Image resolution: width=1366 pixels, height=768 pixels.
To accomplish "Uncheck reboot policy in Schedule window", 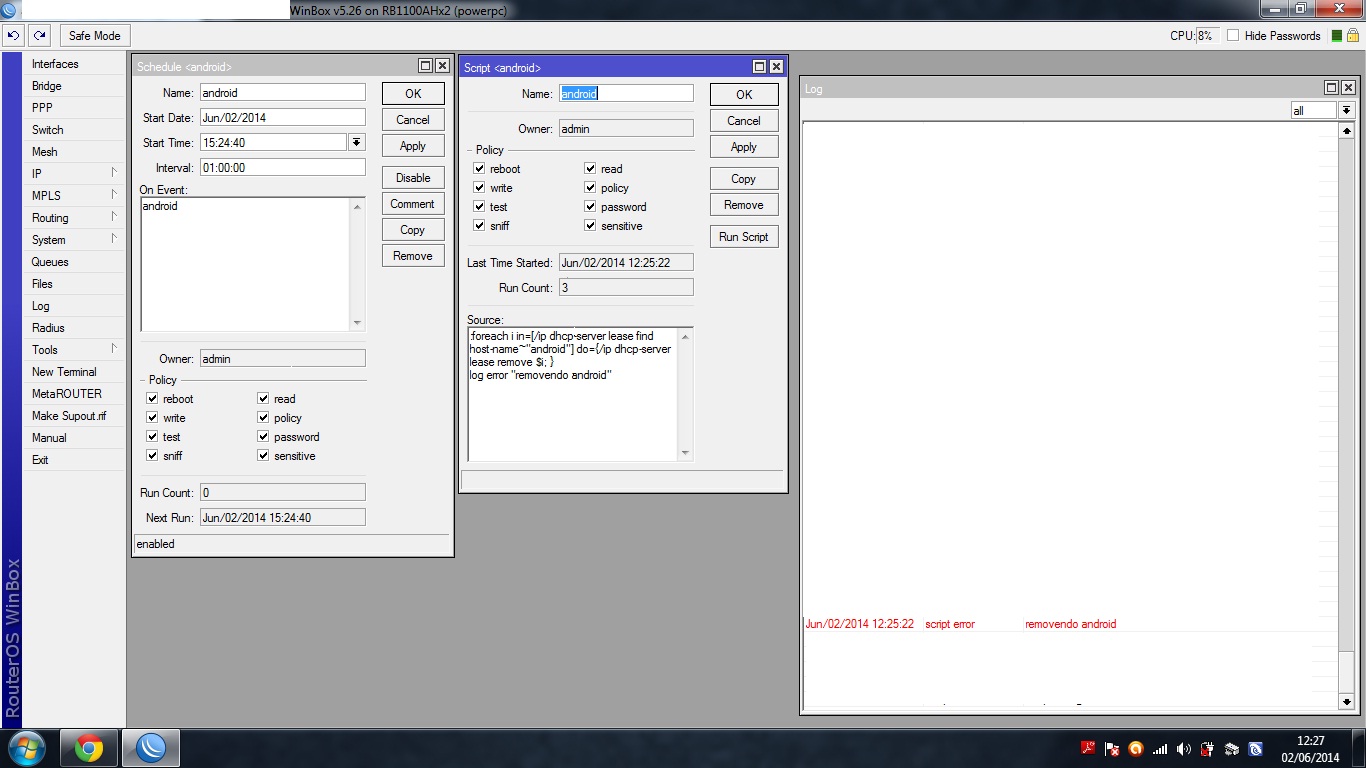I will (x=152, y=399).
